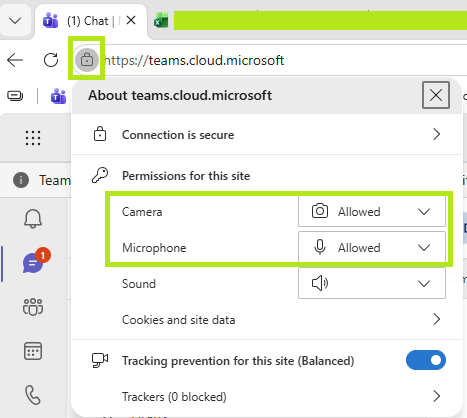The image size is (467, 418).
Task: Close the About teams.cloud.microsoft popup
Action: point(436,95)
